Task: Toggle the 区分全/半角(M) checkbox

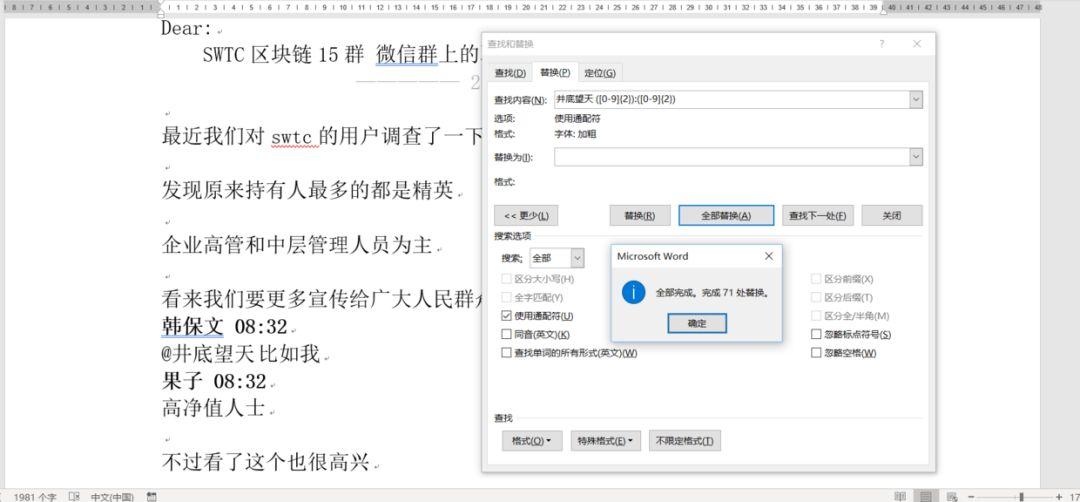Action: click(x=816, y=316)
